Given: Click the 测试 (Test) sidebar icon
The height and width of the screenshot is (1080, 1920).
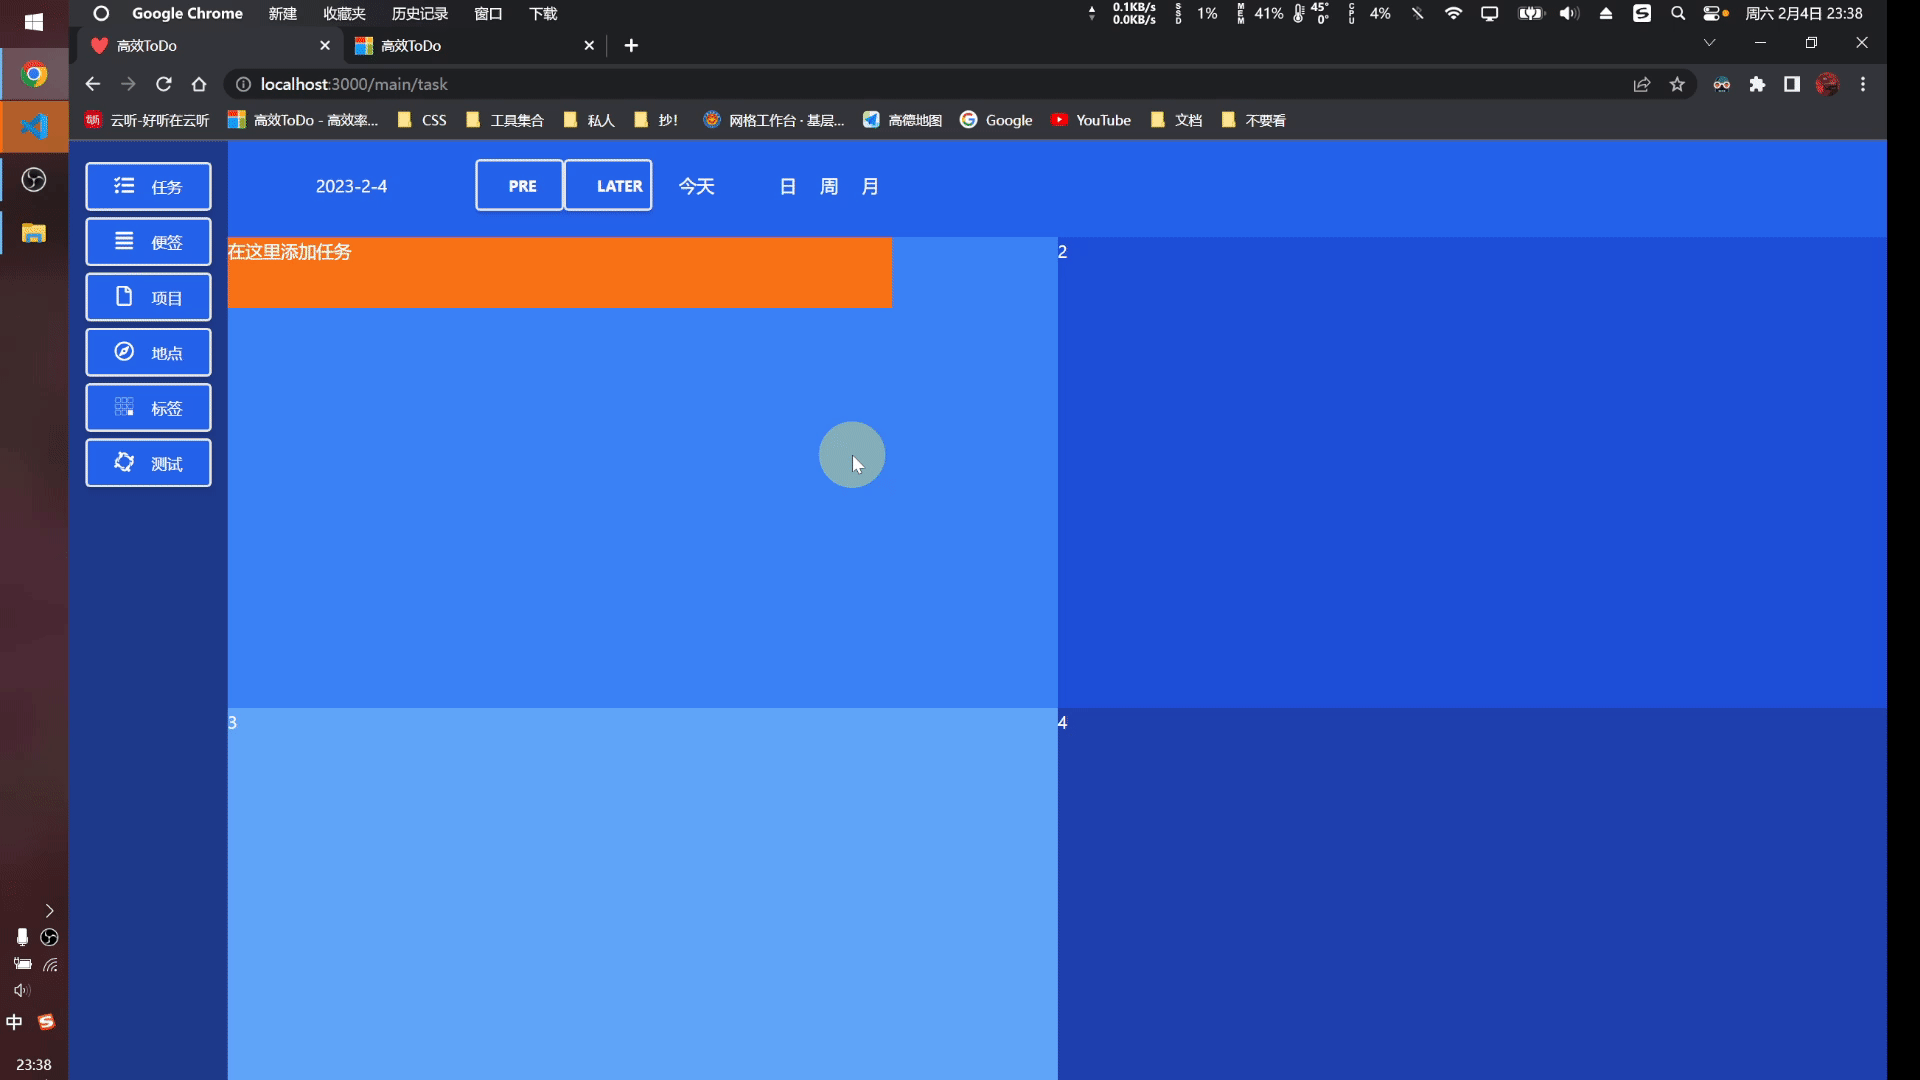Looking at the screenshot, I should (x=148, y=464).
